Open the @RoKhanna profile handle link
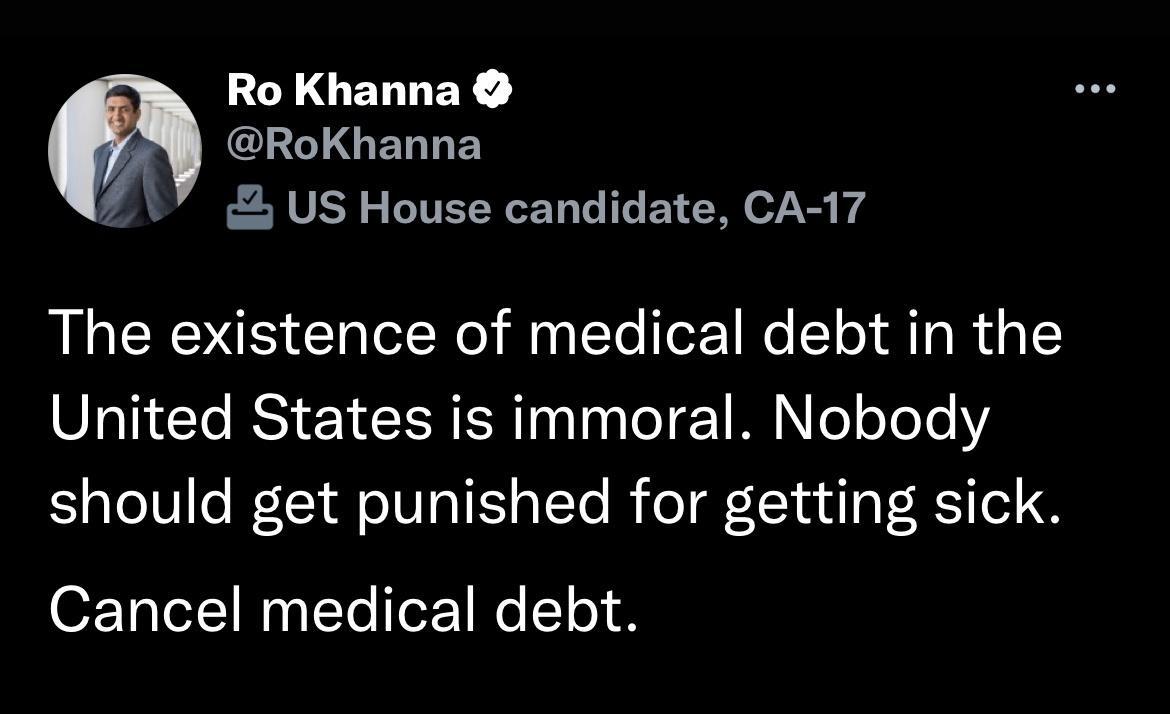Image resolution: width=1170 pixels, height=714 pixels. [x=352, y=143]
